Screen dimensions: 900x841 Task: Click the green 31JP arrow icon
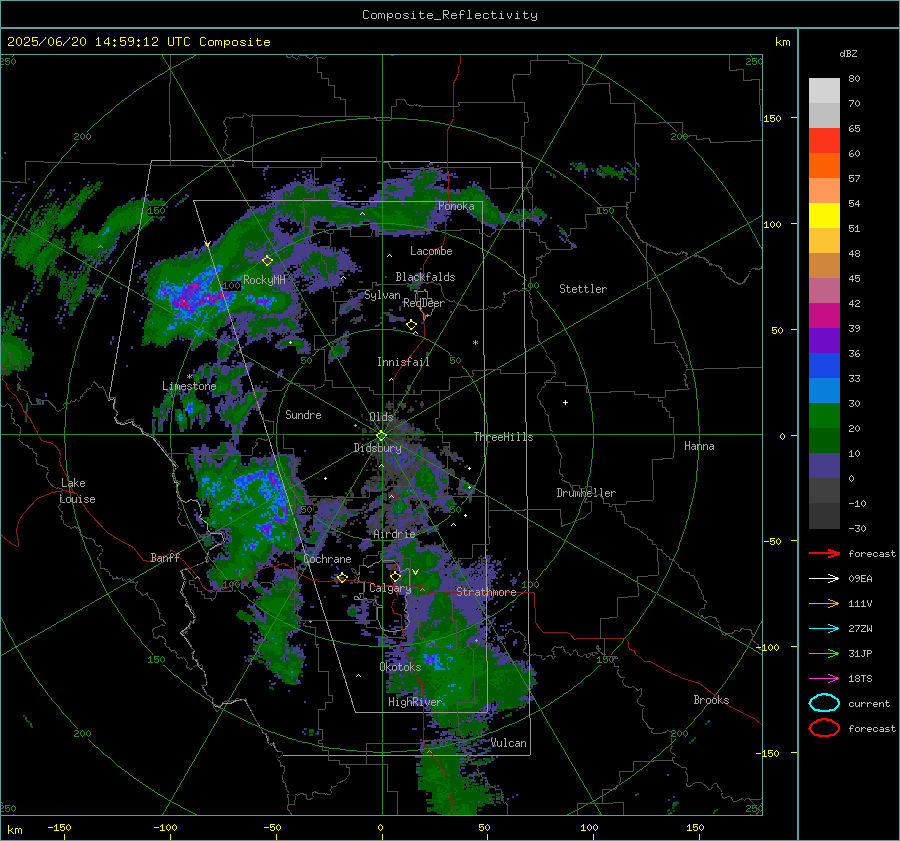tap(824, 653)
